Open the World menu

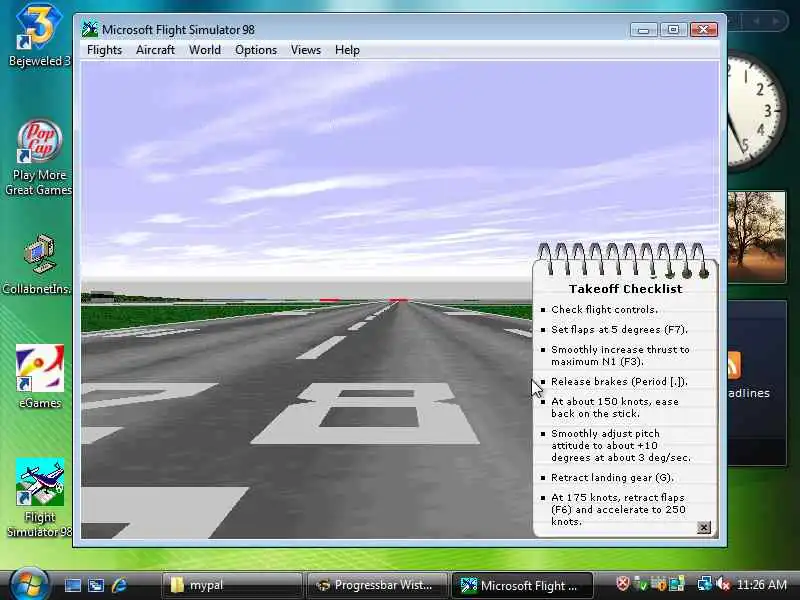tap(205, 50)
